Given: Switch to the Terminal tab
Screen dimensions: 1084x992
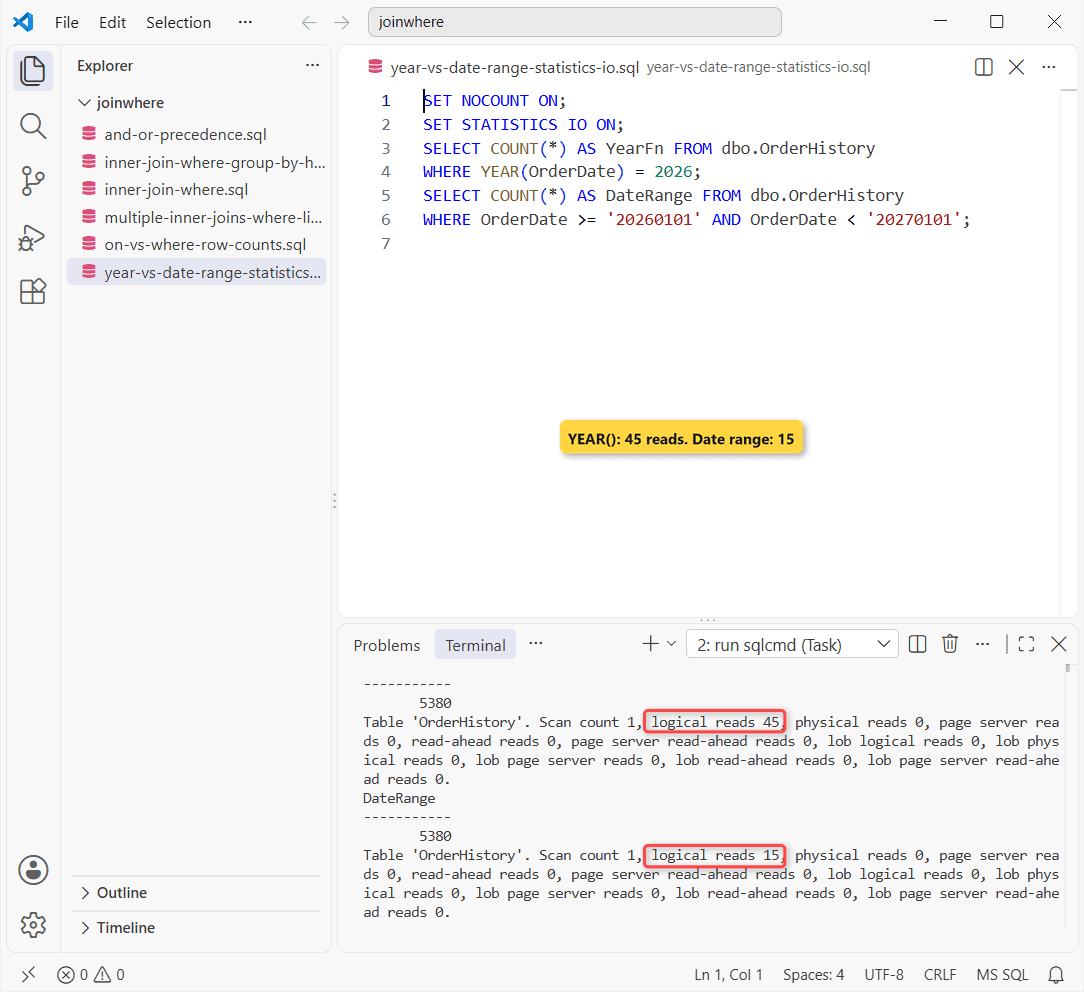Looking at the screenshot, I should [475, 645].
